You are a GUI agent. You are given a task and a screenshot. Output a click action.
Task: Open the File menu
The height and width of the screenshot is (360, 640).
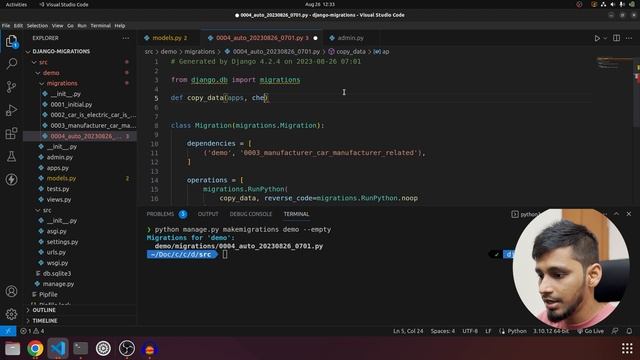(6, 25)
